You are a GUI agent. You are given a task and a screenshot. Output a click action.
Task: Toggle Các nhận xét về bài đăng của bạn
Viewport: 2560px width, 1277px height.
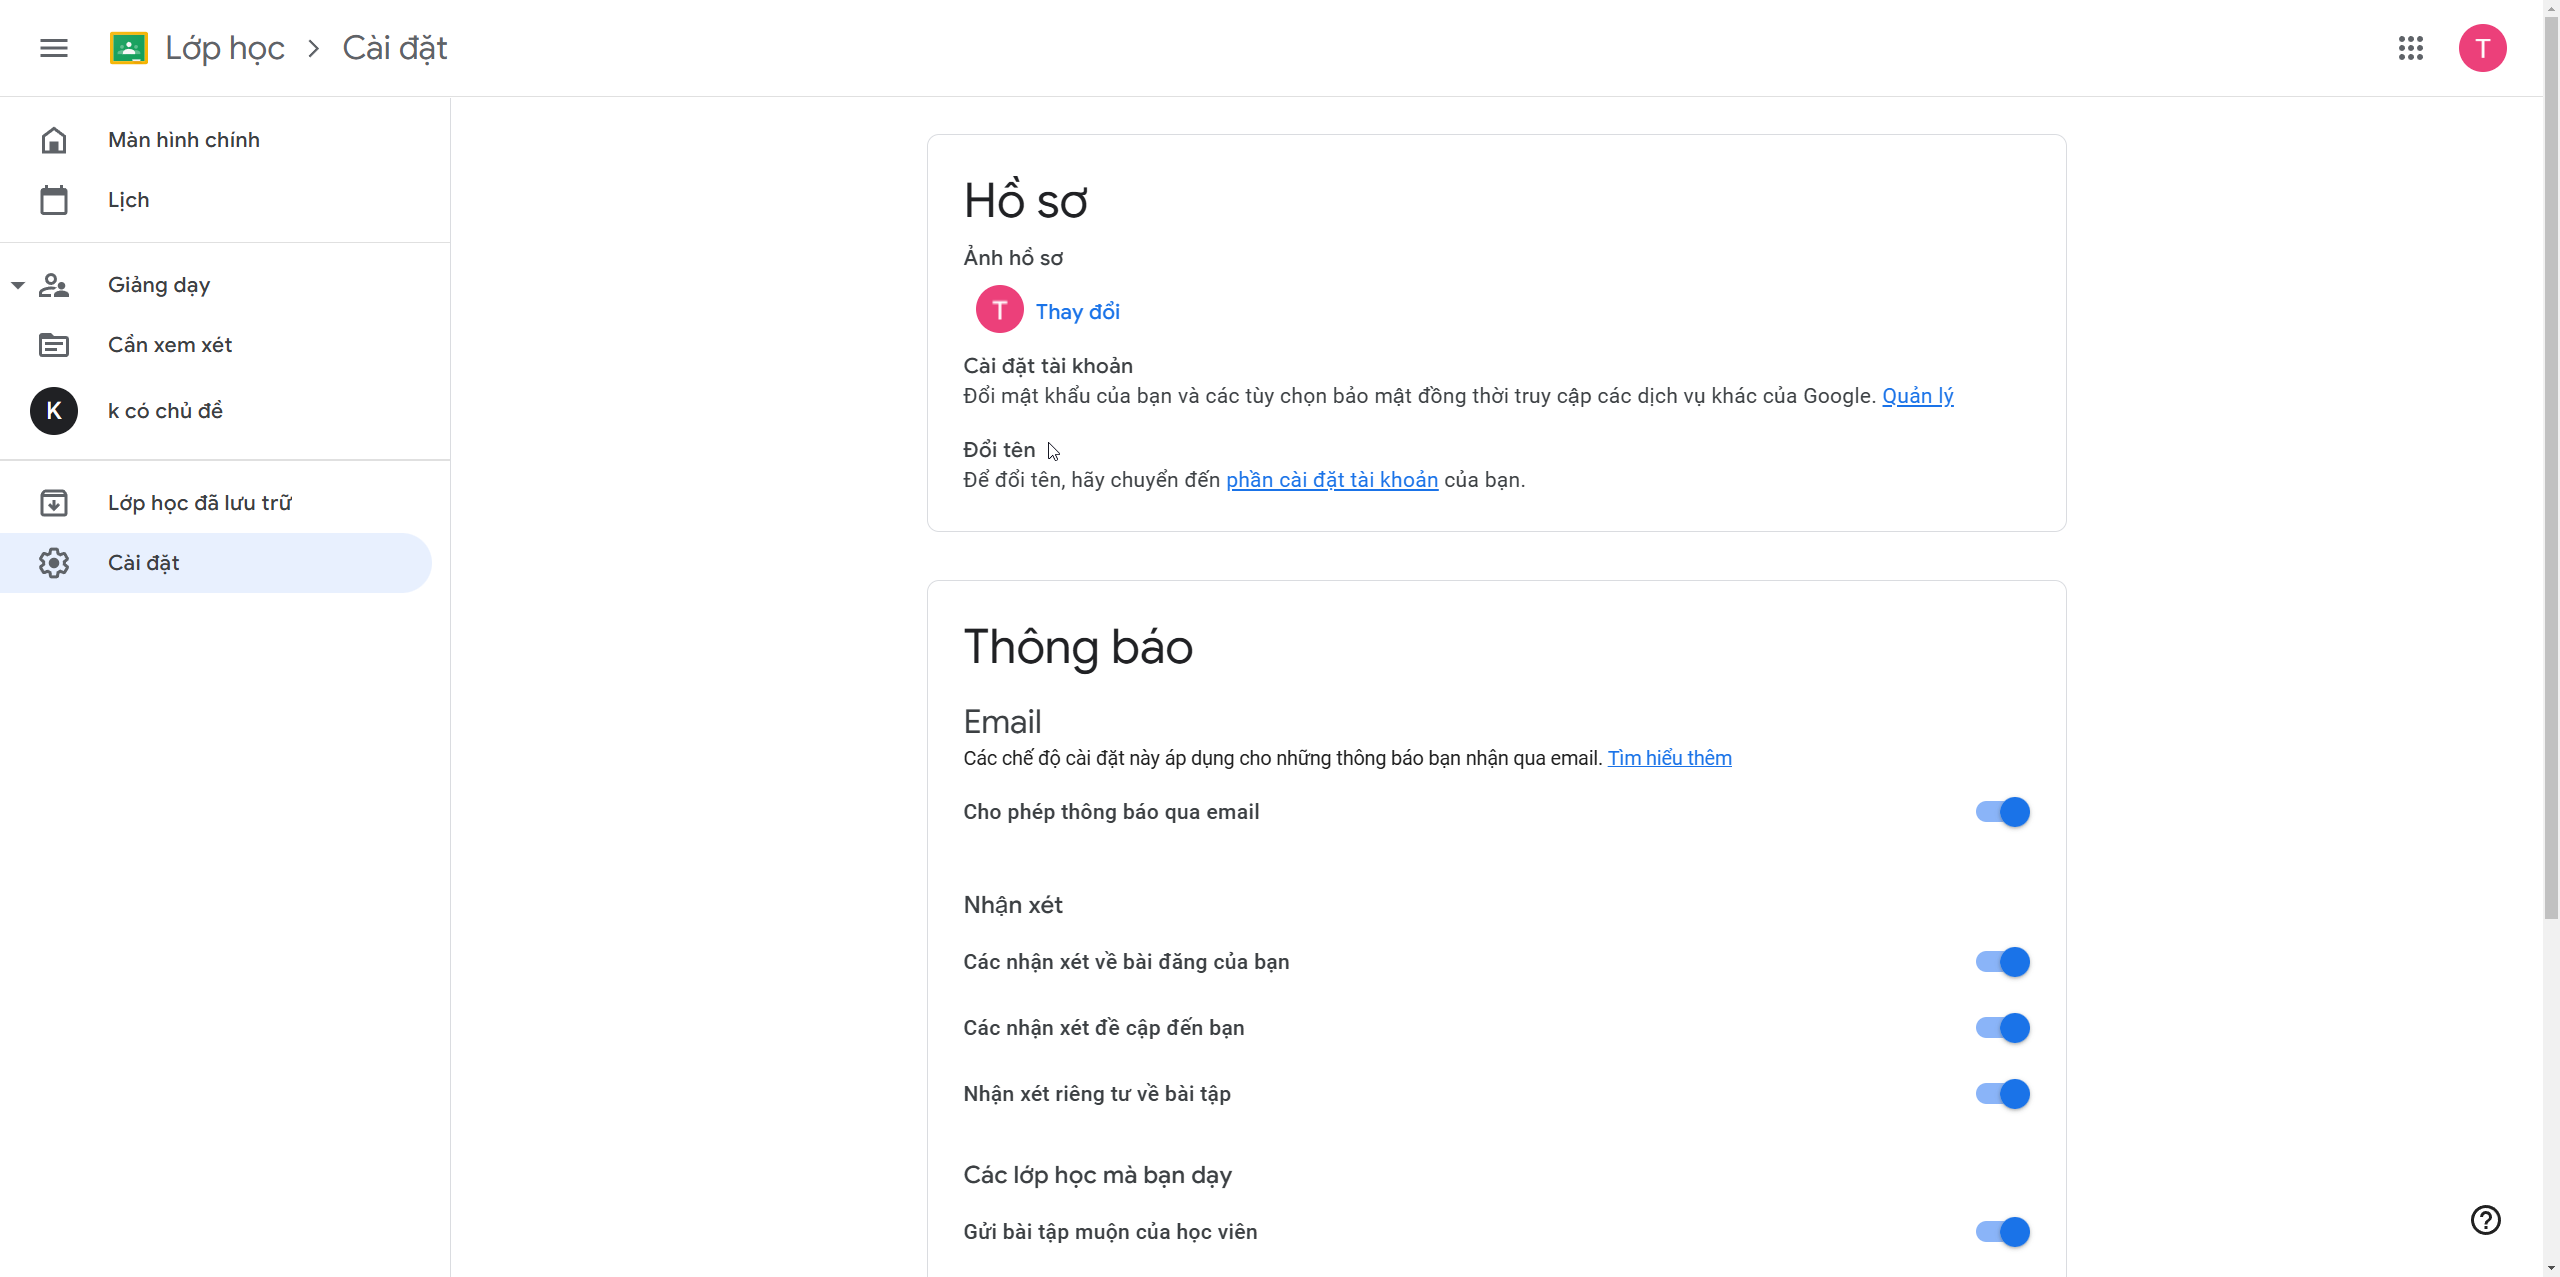pos(2002,962)
